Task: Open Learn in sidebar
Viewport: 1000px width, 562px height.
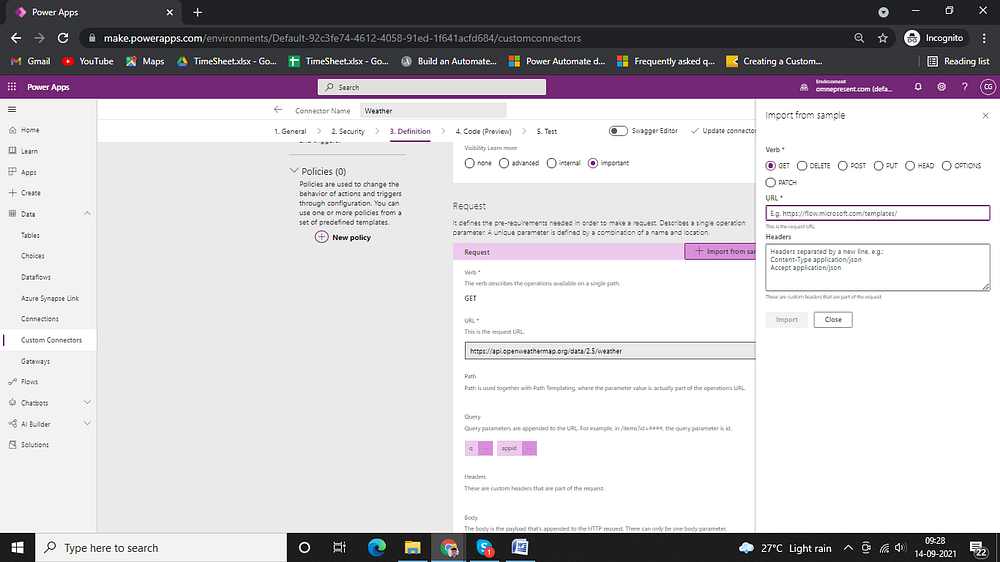Action: 29,151
